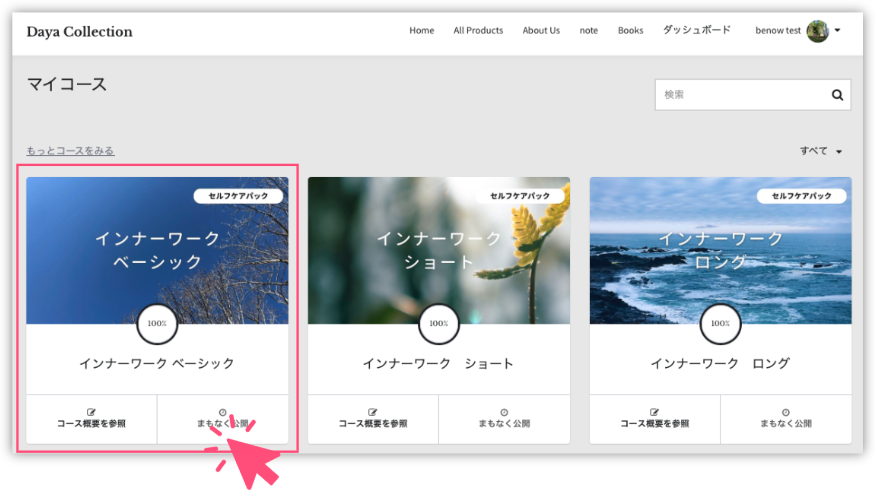Open the benow test user avatar
This screenshot has height=501, width=875.
817,31
